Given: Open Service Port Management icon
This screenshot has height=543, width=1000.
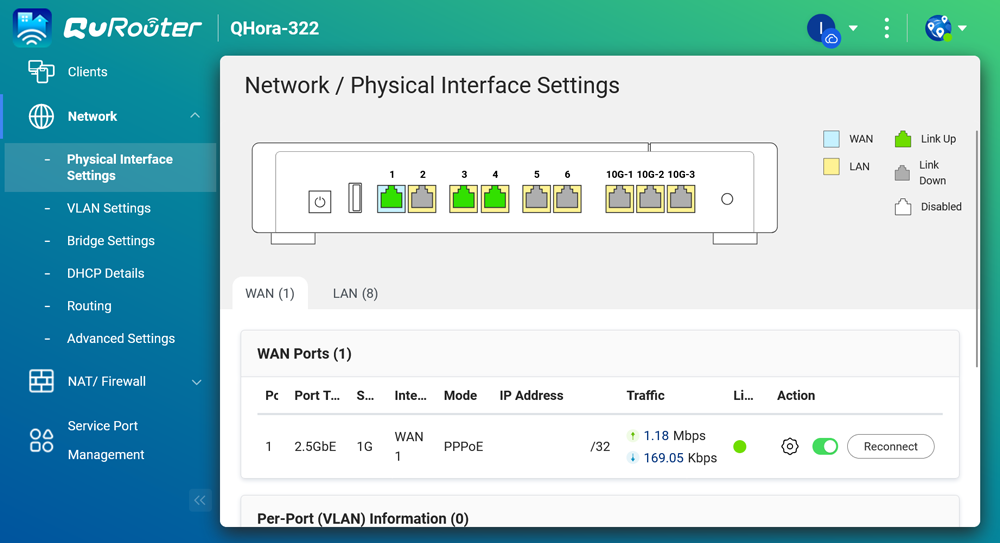Looking at the screenshot, I should click(41, 440).
